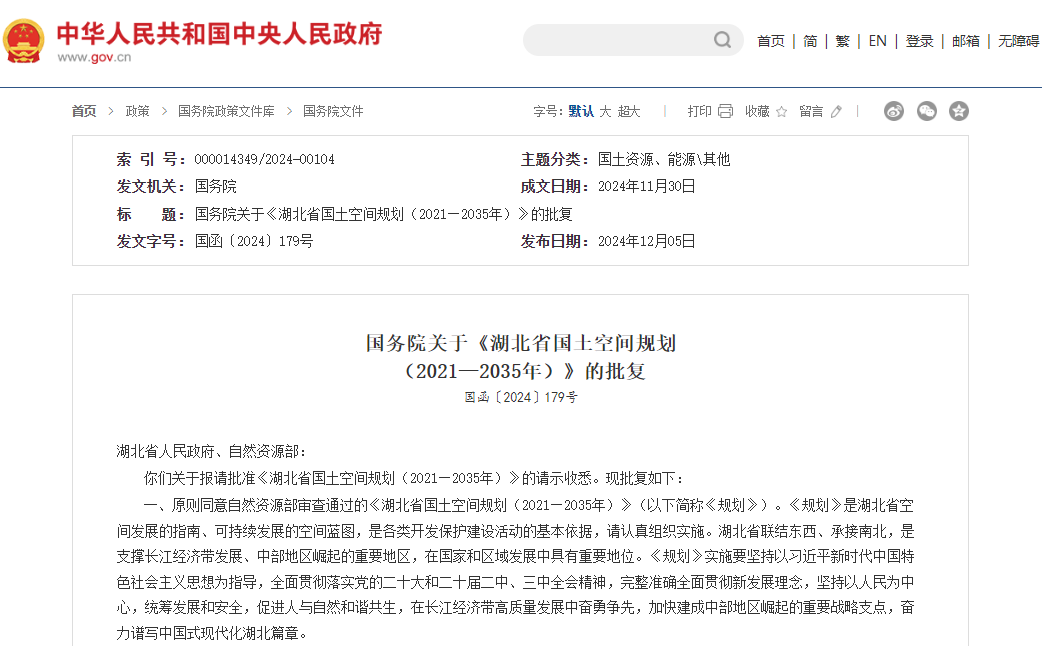The width and height of the screenshot is (1042, 646).
Task: Switch to traditional Chinese with 繁
Action: [x=842, y=40]
